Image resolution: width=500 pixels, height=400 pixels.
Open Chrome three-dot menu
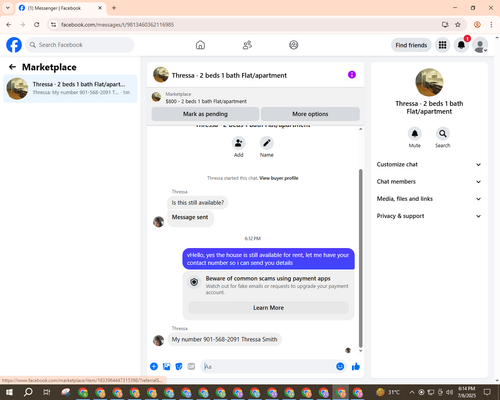tap(491, 25)
